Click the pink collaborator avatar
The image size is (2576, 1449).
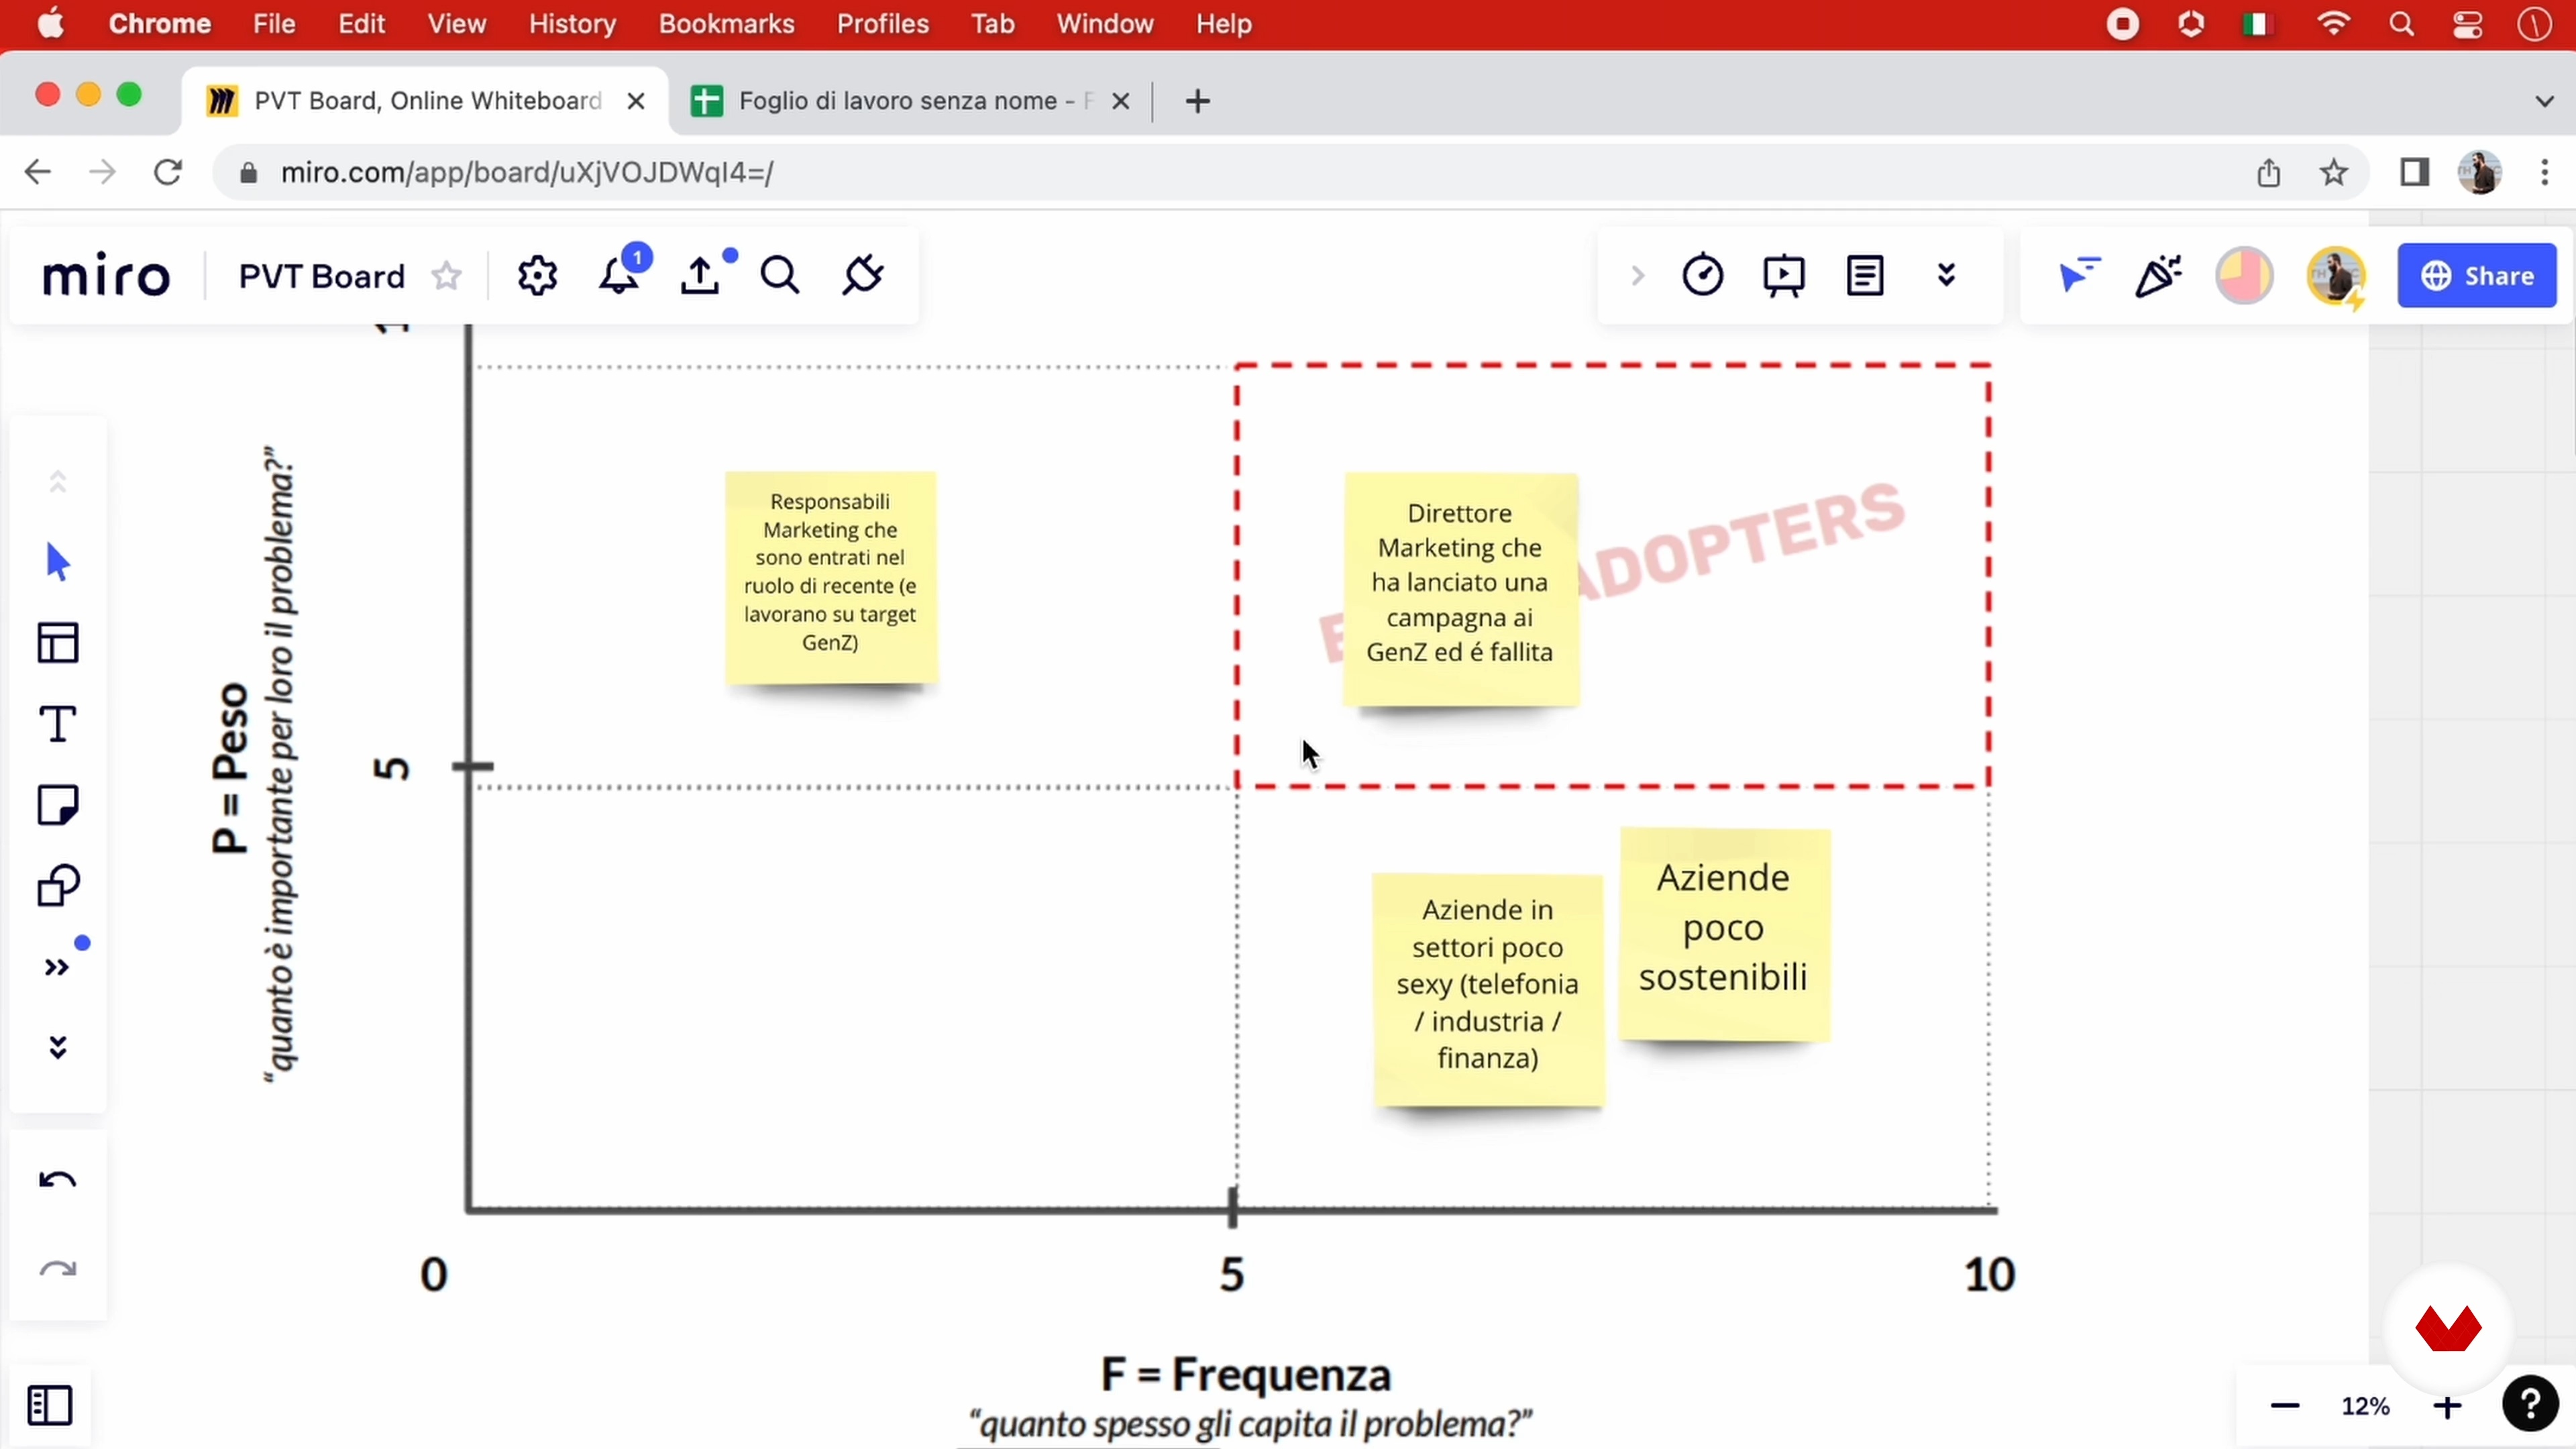tap(2244, 275)
